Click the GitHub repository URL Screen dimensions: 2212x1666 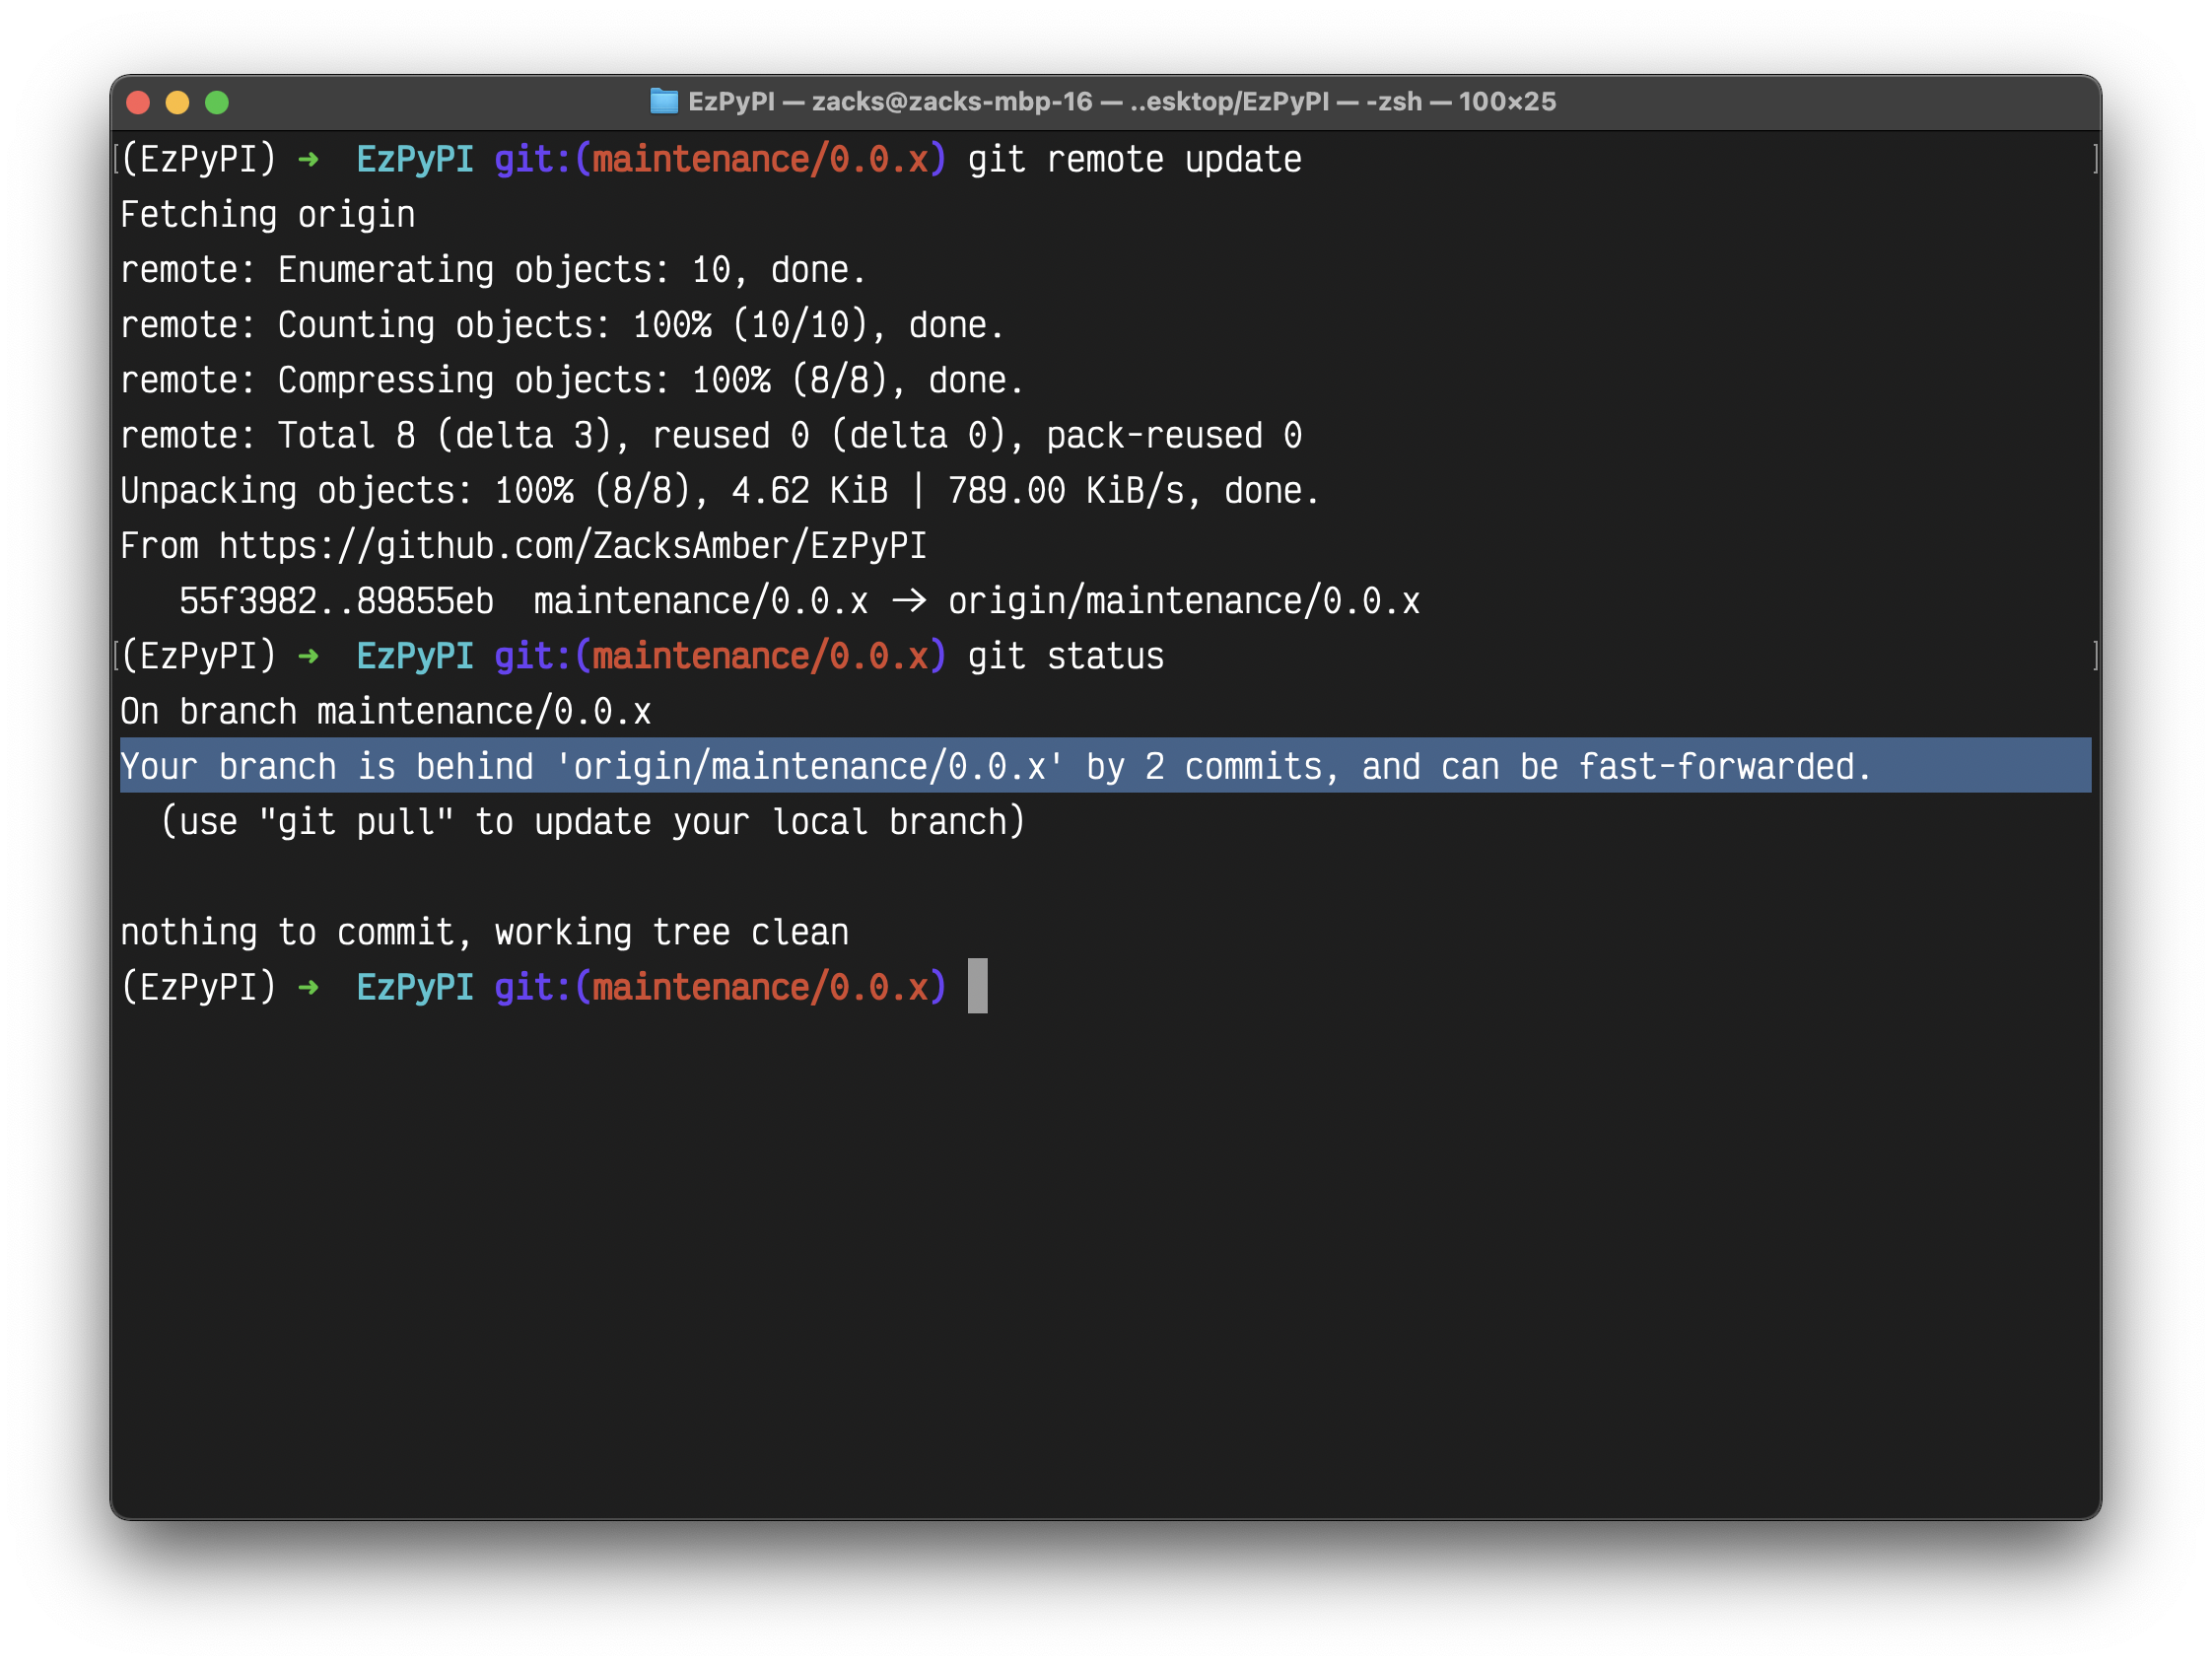pyautogui.click(x=572, y=546)
